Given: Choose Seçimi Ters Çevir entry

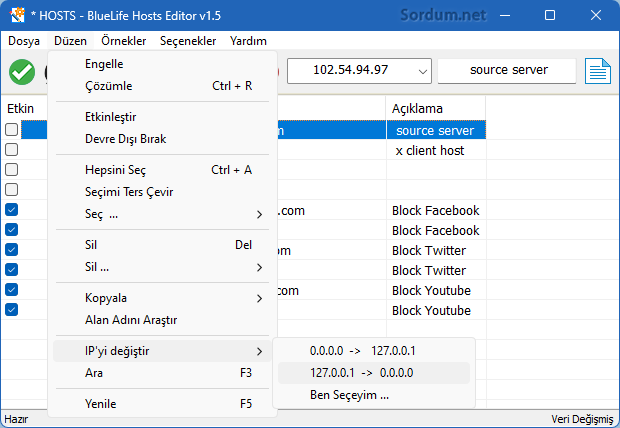Looking at the screenshot, I should tap(162, 192).
